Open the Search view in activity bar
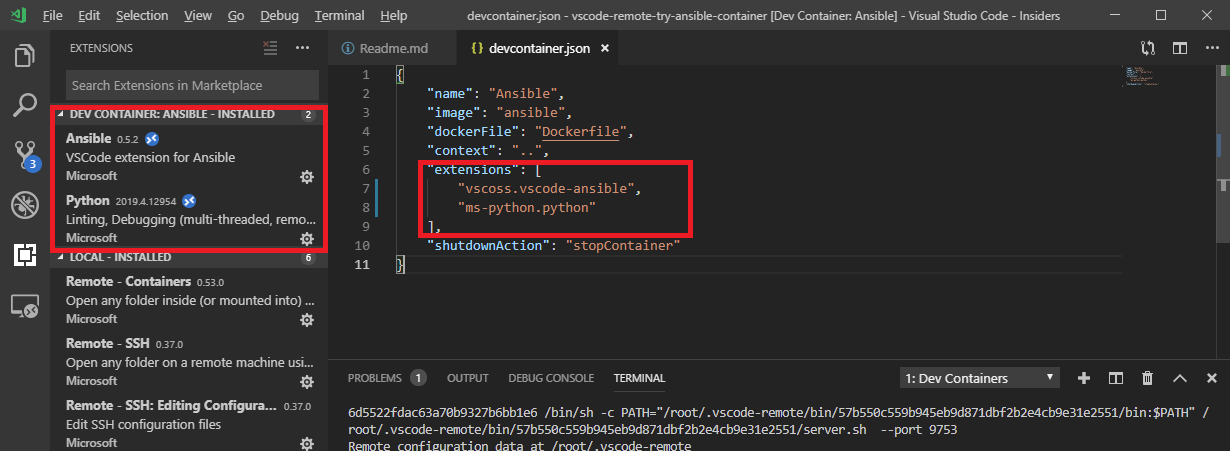The height and width of the screenshot is (451, 1230). coord(25,105)
